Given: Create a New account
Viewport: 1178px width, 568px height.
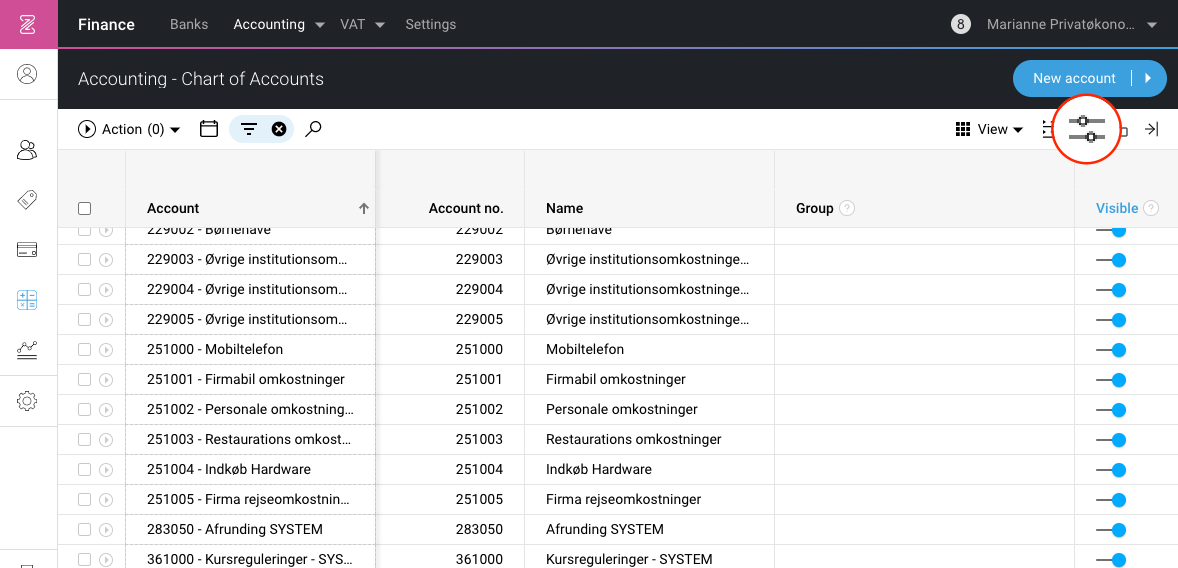Looking at the screenshot, I should pyautogui.click(x=1074, y=78).
